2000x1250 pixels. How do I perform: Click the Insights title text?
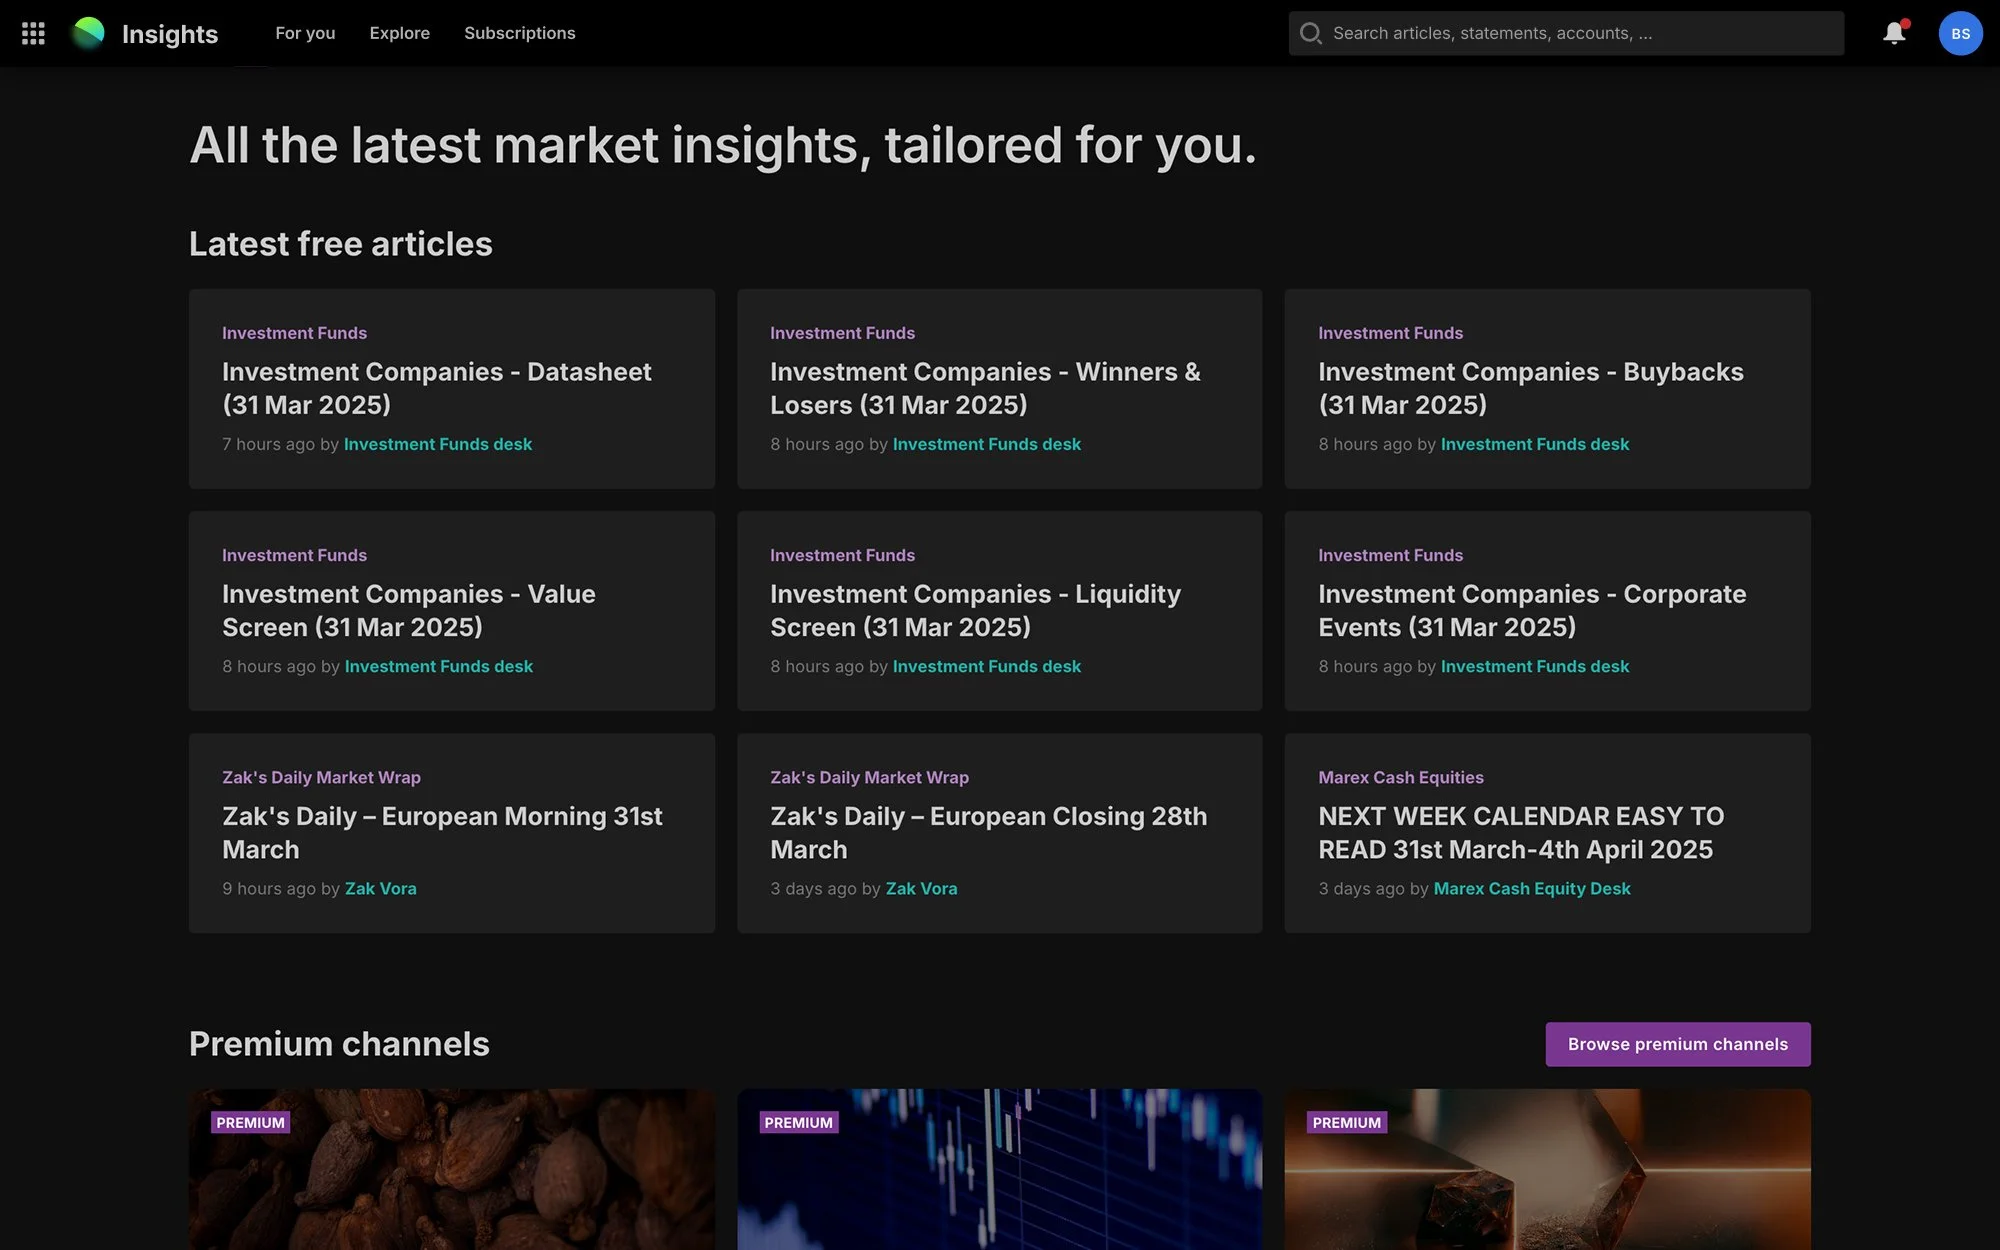point(170,34)
